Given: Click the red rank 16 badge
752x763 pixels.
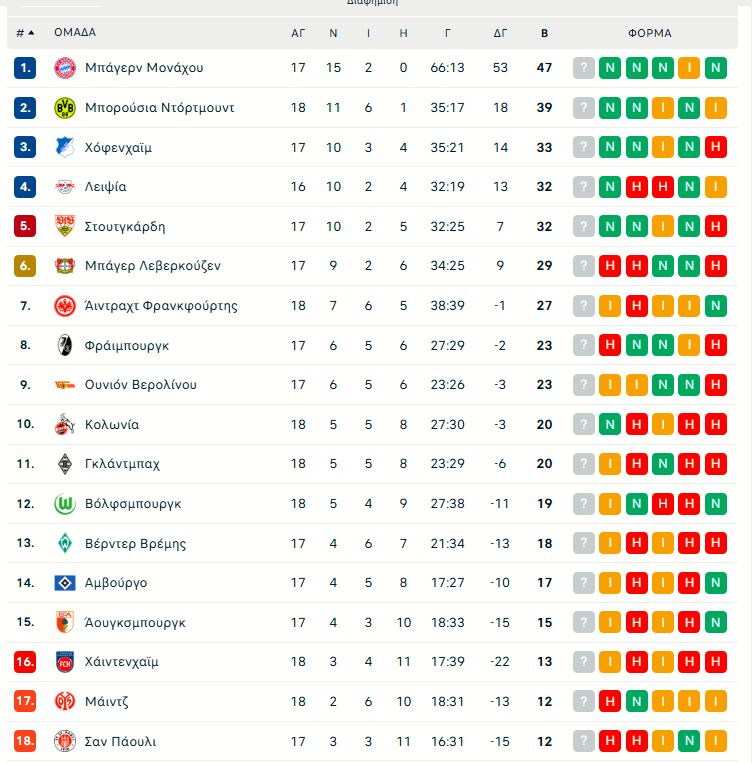Looking at the screenshot, I should pyautogui.click(x=26, y=662).
